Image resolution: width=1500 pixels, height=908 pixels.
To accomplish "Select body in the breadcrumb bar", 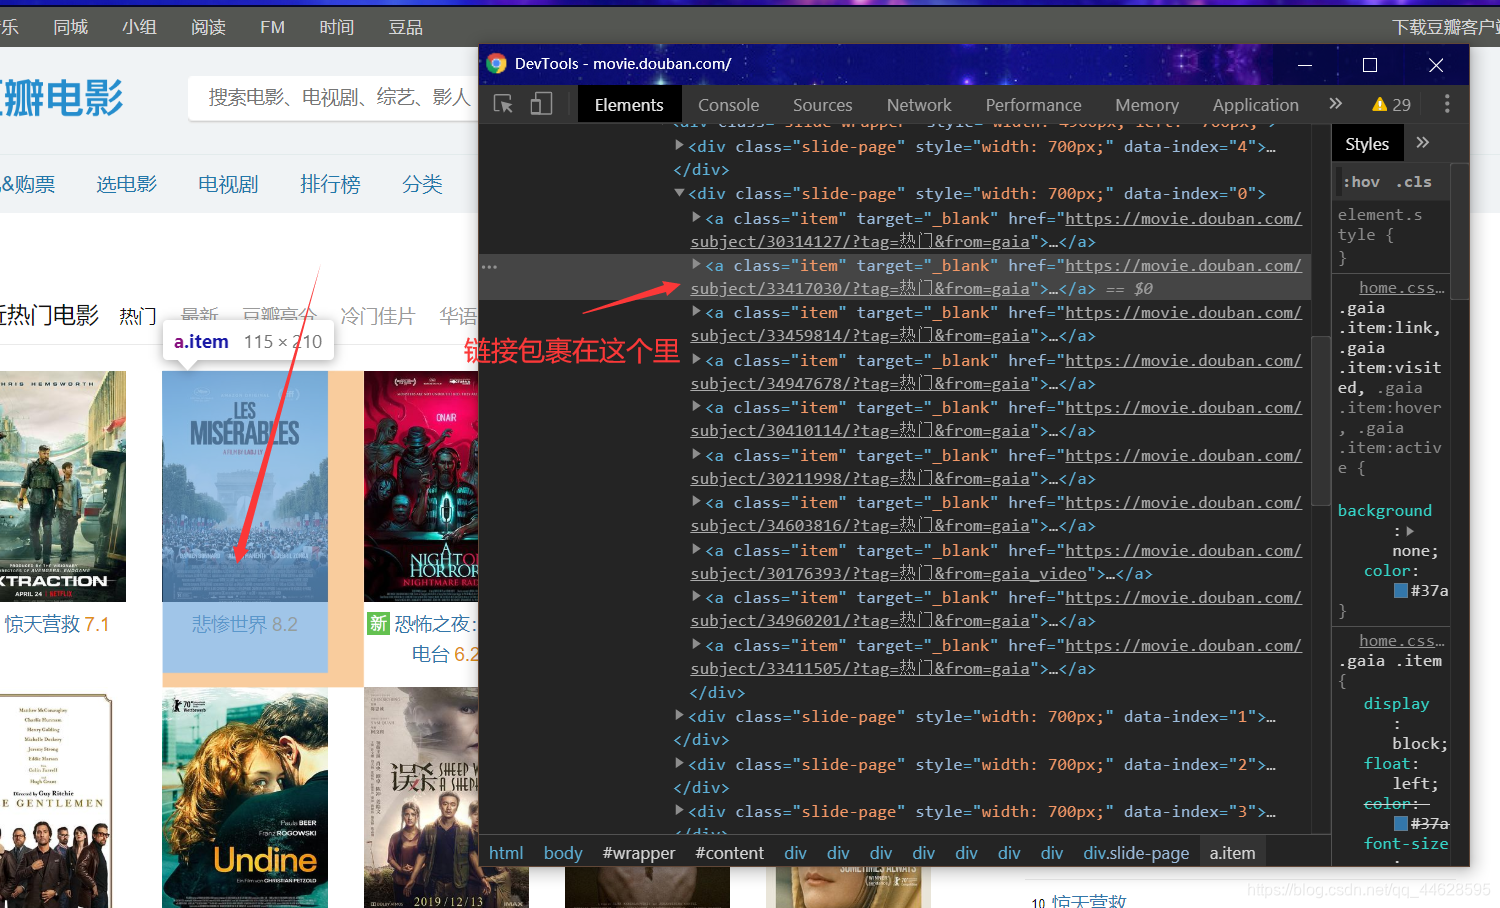I will click(563, 853).
